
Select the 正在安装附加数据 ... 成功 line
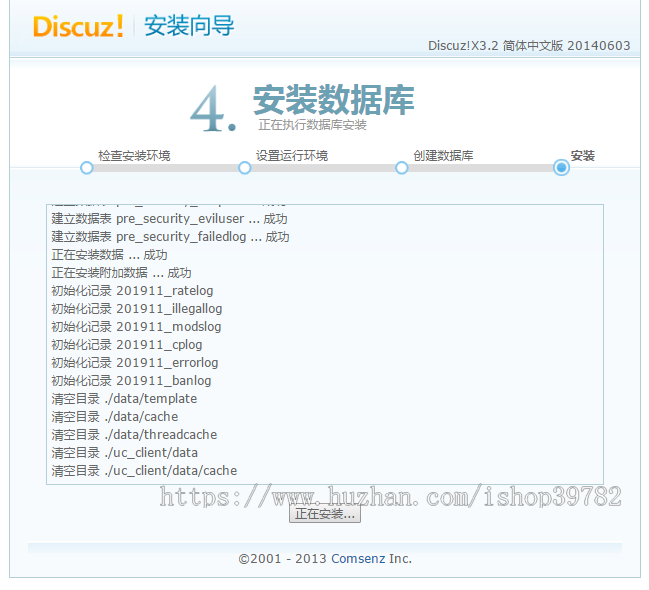(x=121, y=273)
